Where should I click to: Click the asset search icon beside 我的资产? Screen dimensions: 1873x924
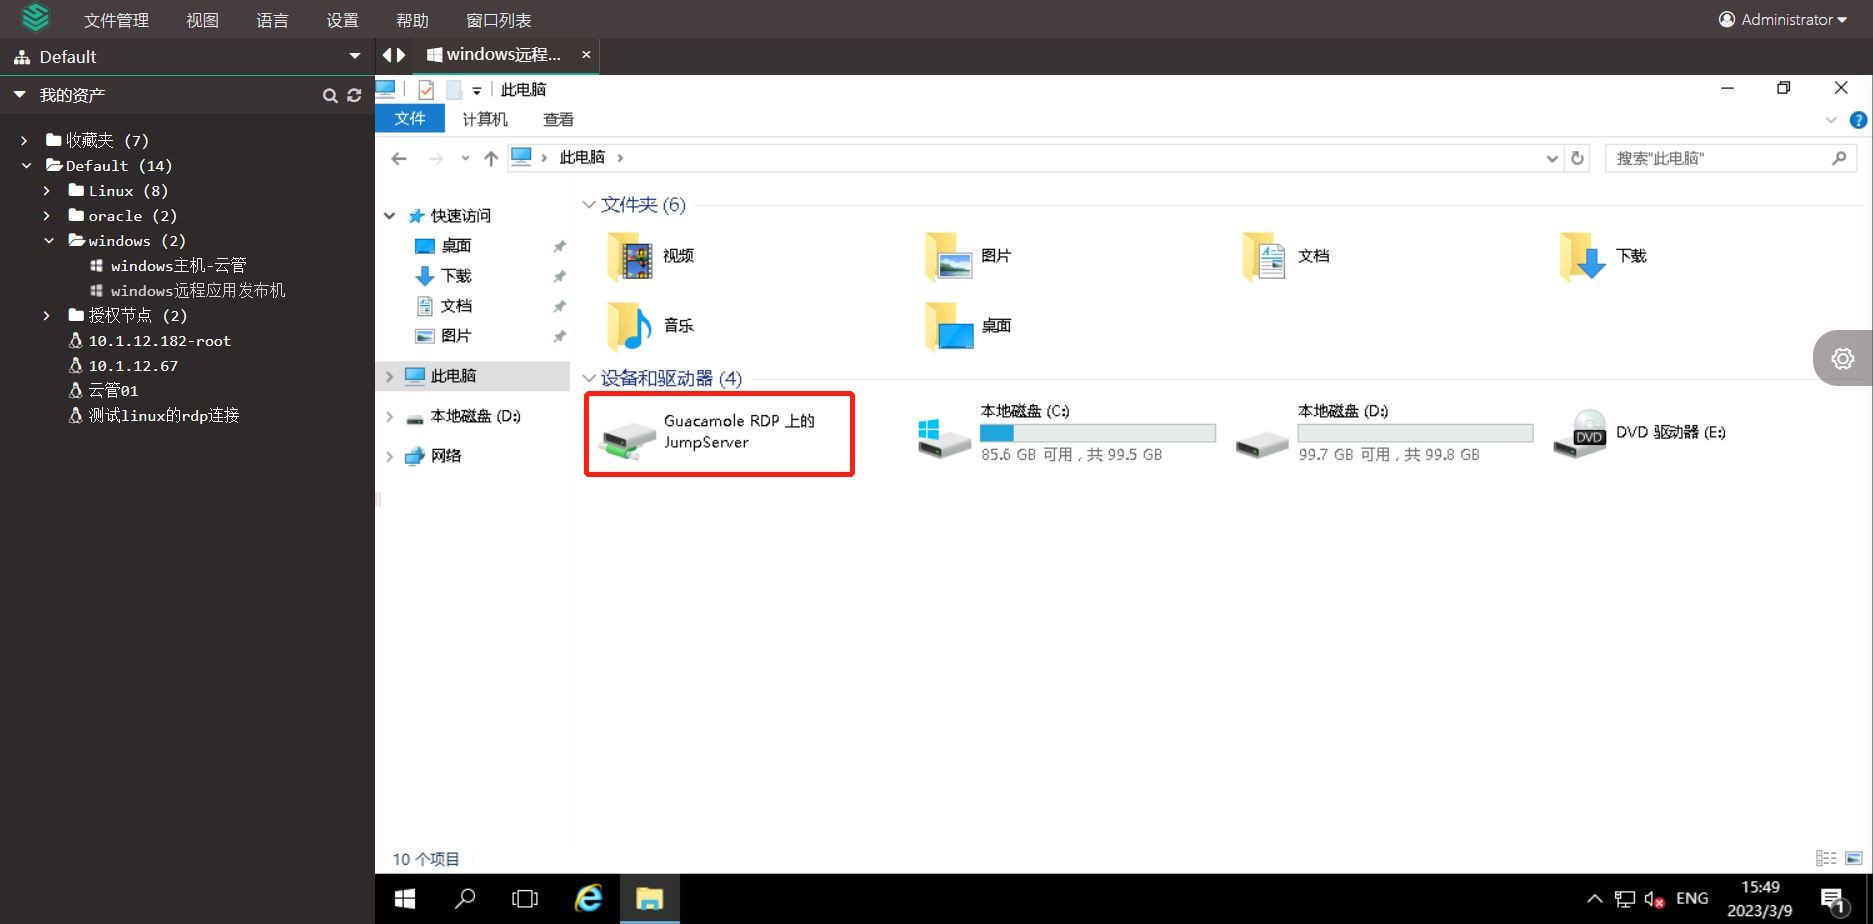pos(330,95)
